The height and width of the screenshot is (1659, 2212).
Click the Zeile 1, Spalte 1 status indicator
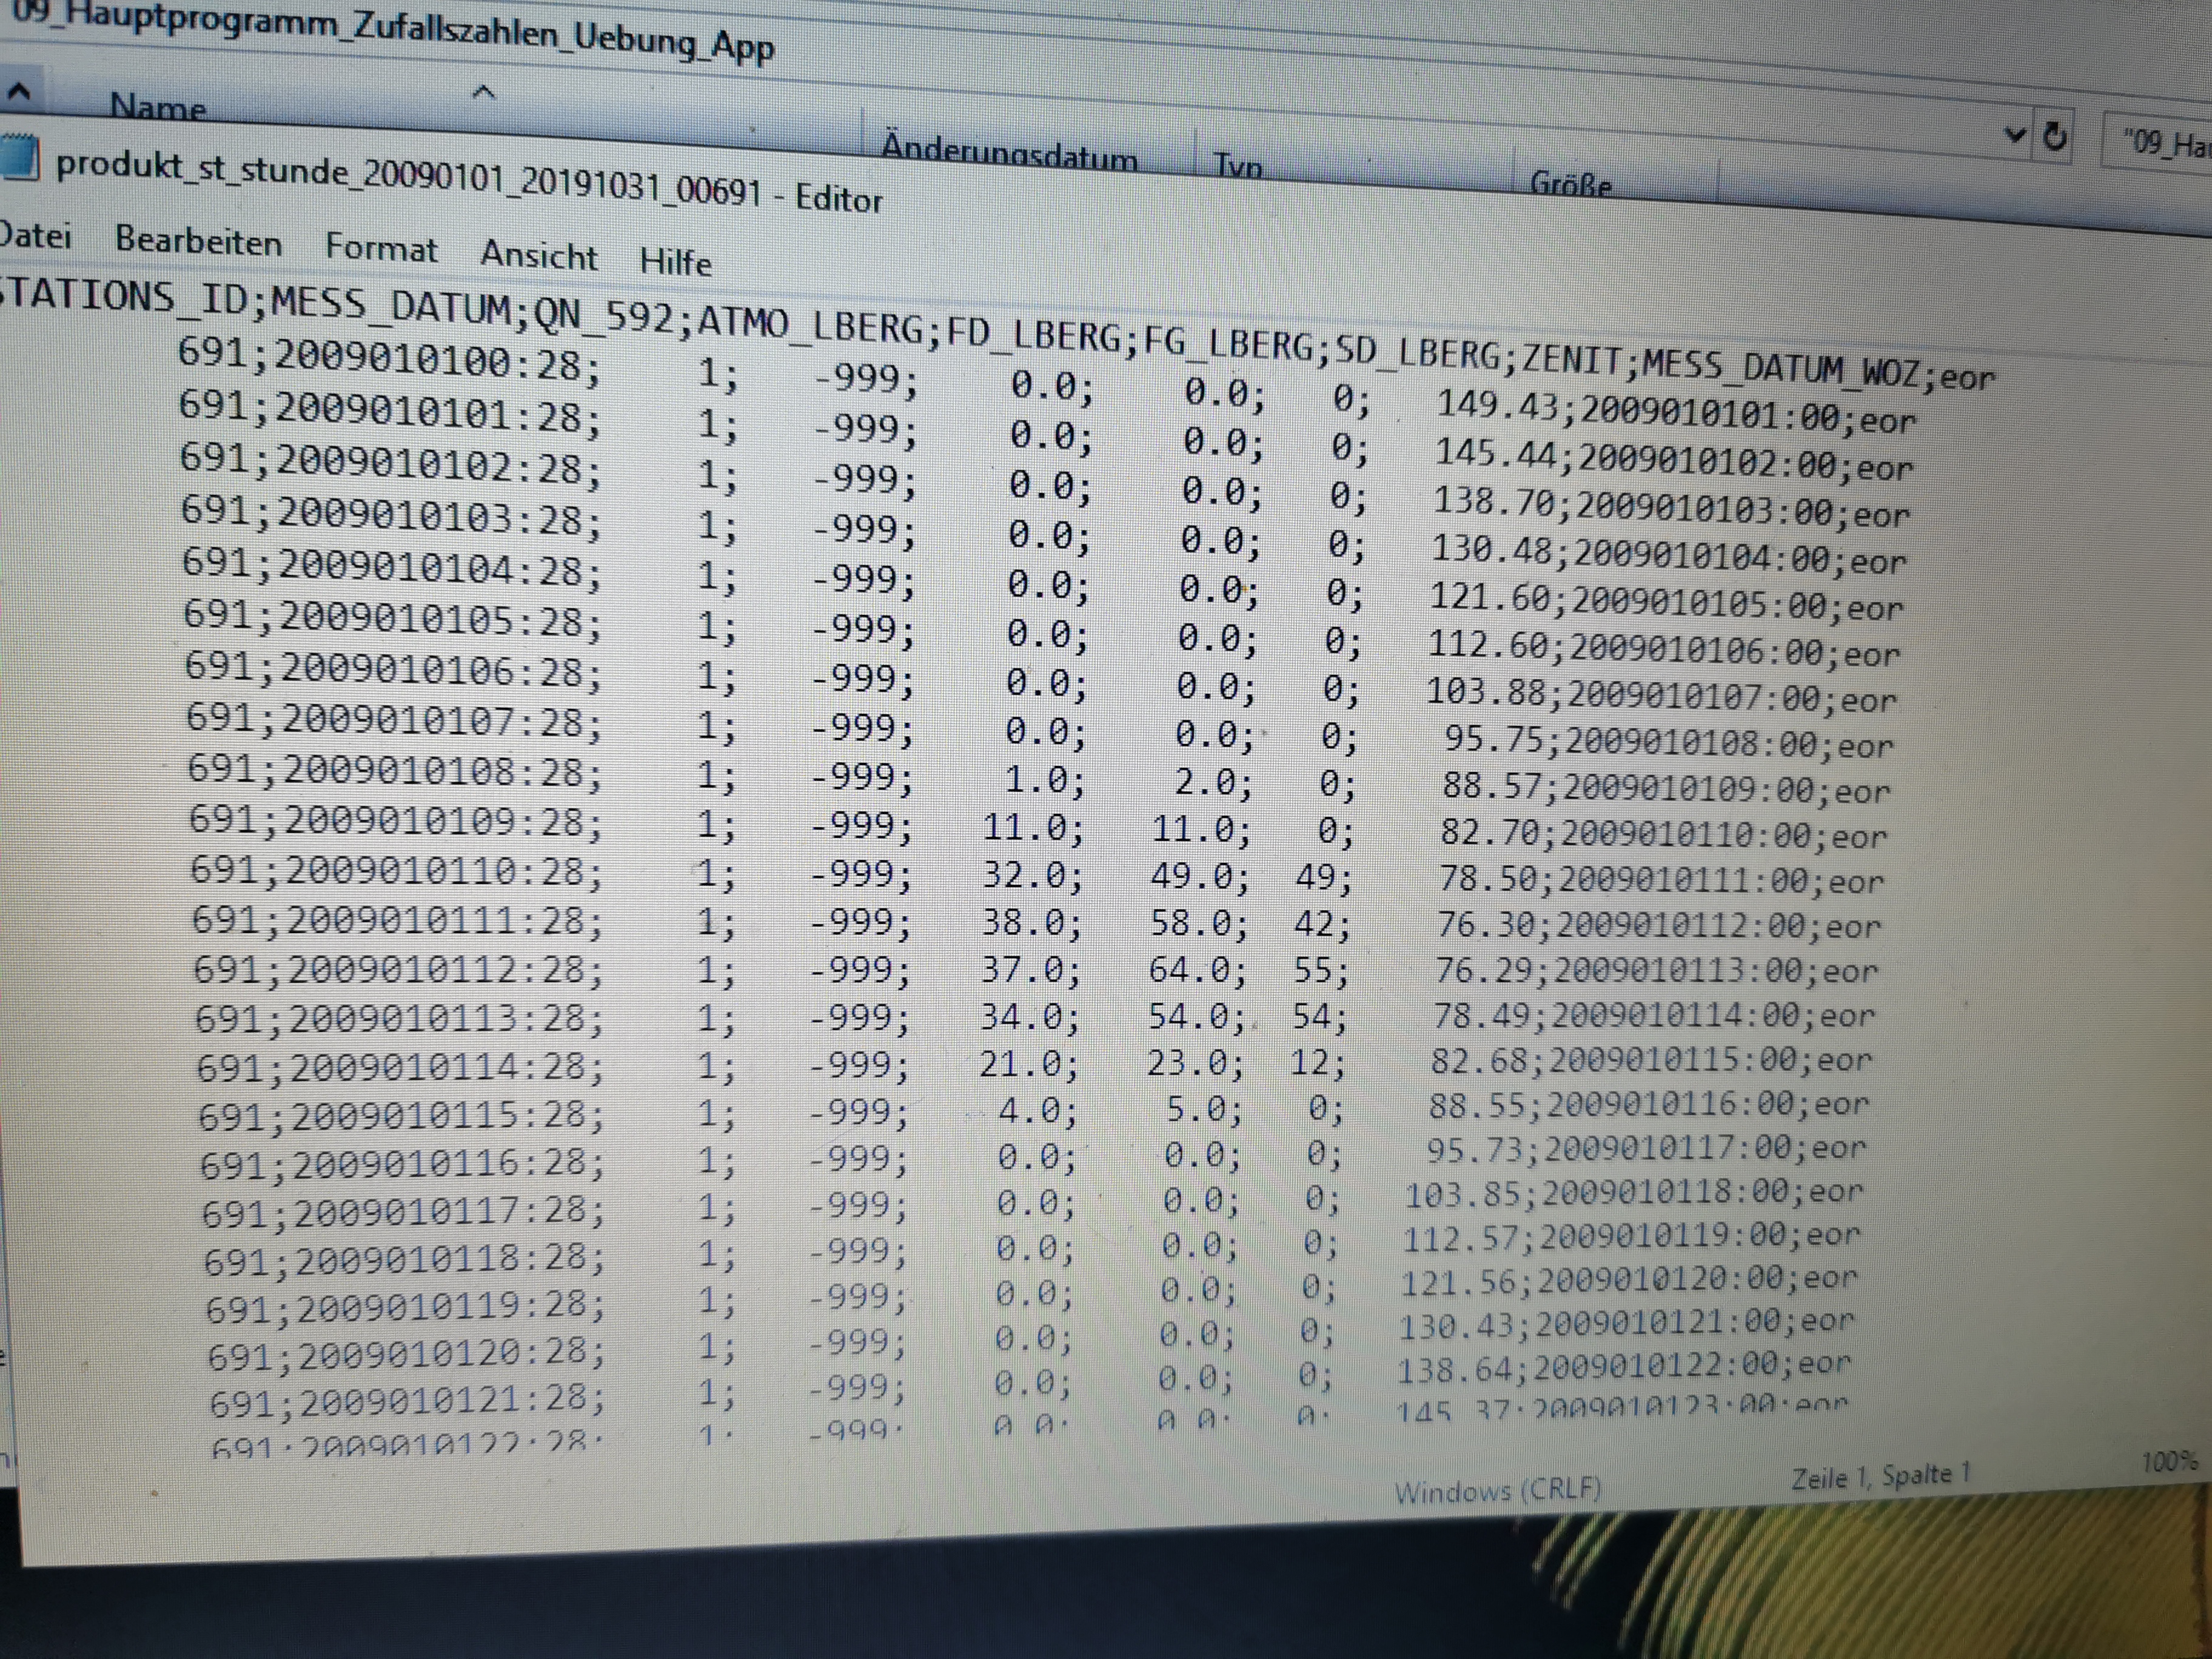1880,1476
